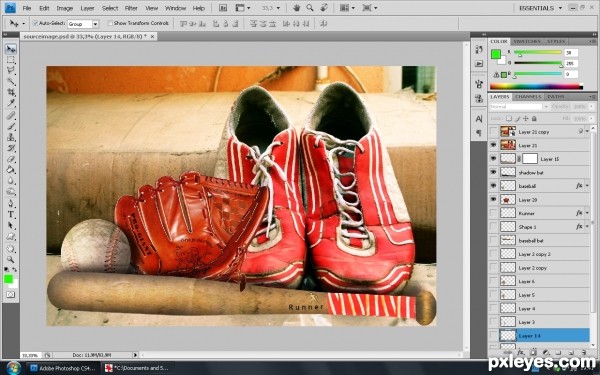600x375 pixels.
Task: Open the Character panel icon
Action: pos(479,119)
